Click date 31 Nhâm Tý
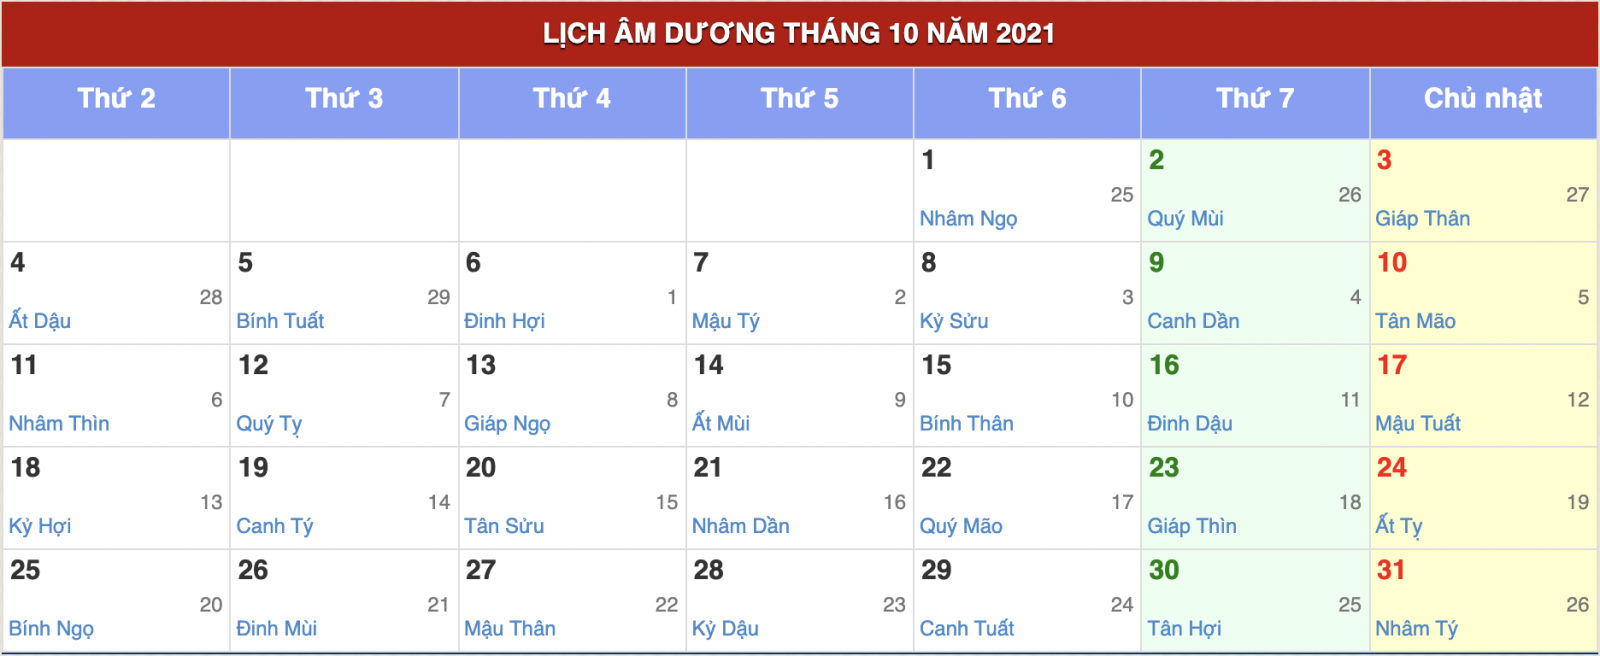1600x656 pixels. [1483, 601]
